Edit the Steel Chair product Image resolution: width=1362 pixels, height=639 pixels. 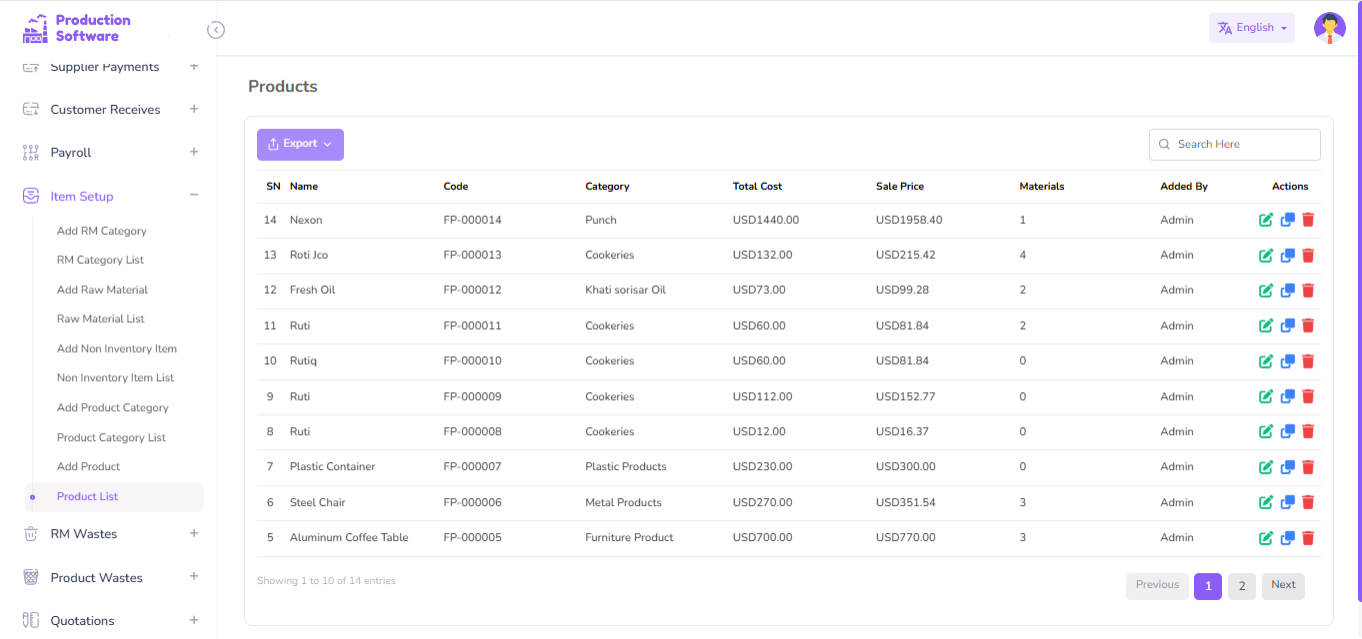tap(1266, 502)
